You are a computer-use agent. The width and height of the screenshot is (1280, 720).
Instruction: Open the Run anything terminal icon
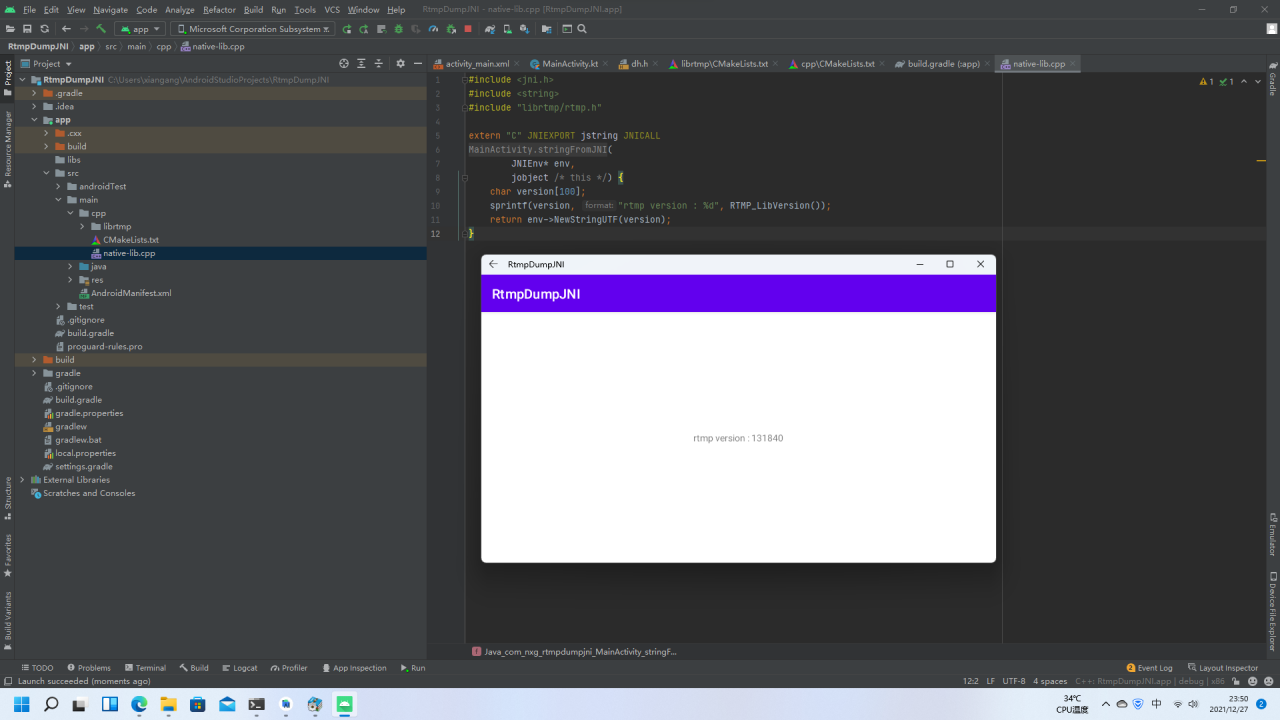(x=567, y=29)
